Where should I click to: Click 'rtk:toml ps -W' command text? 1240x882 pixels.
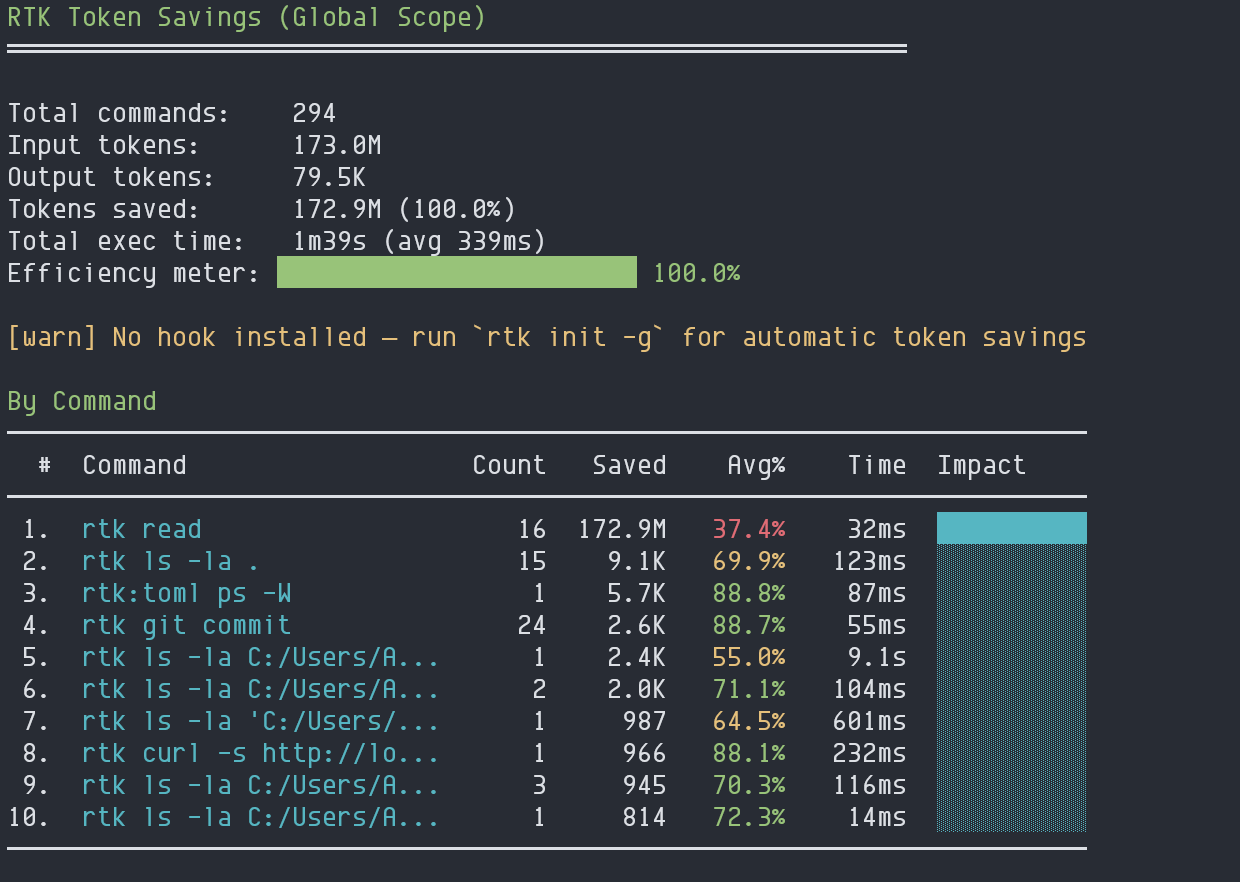click(187, 593)
